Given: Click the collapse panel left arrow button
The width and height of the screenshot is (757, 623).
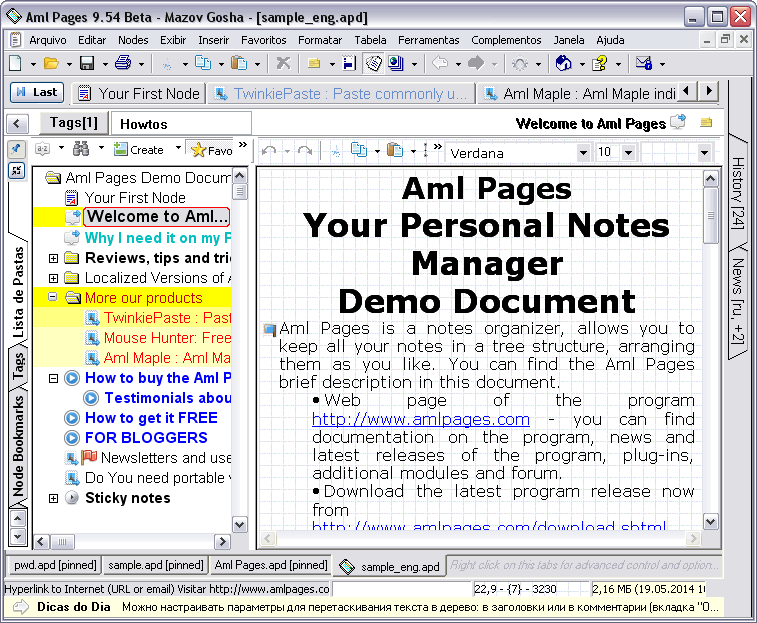Looking at the screenshot, I should pyautogui.click(x=17, y=124).
